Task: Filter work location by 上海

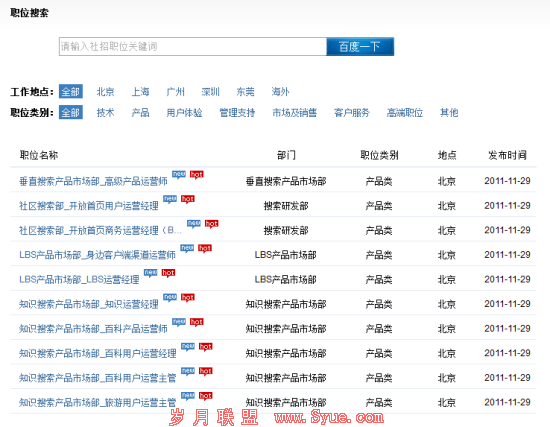Action: point(140,92)
